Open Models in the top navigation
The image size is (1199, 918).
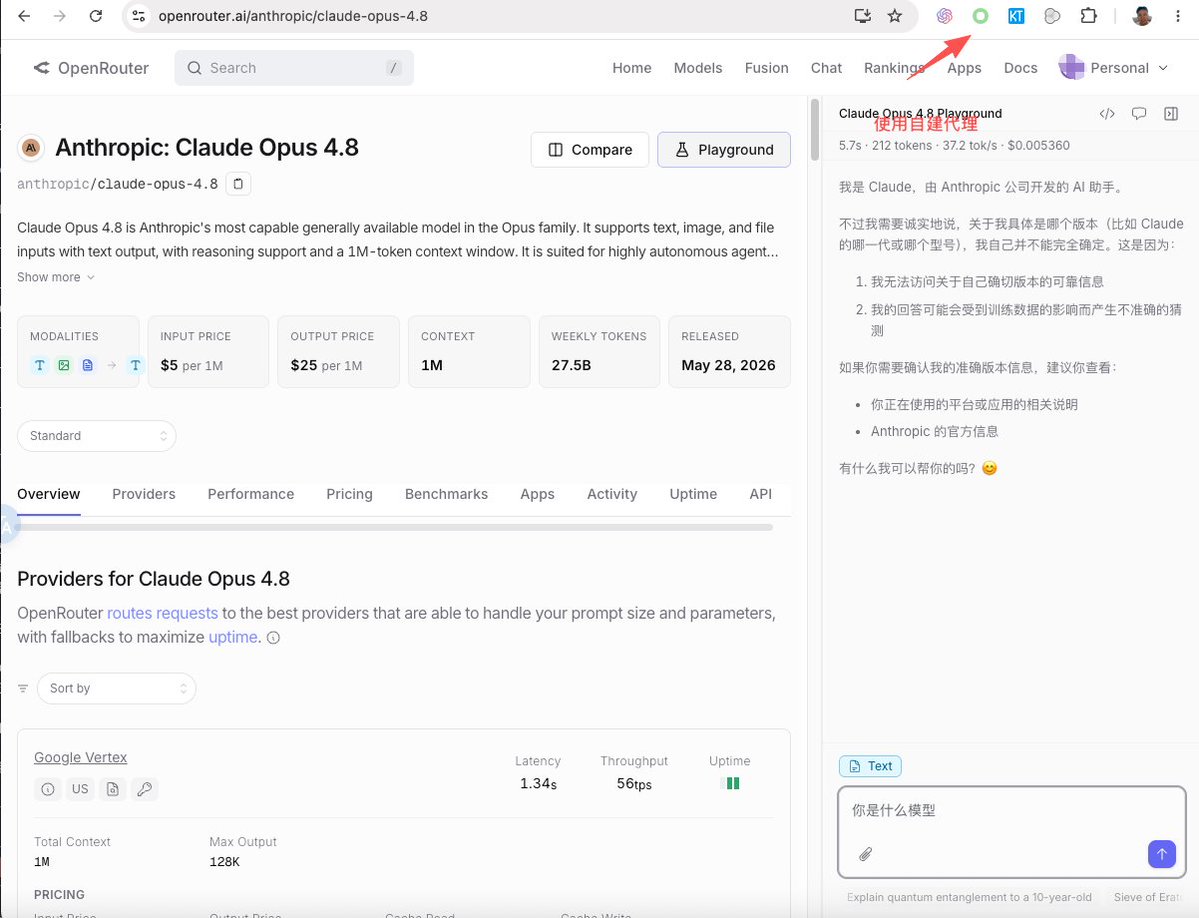point(698,68)
